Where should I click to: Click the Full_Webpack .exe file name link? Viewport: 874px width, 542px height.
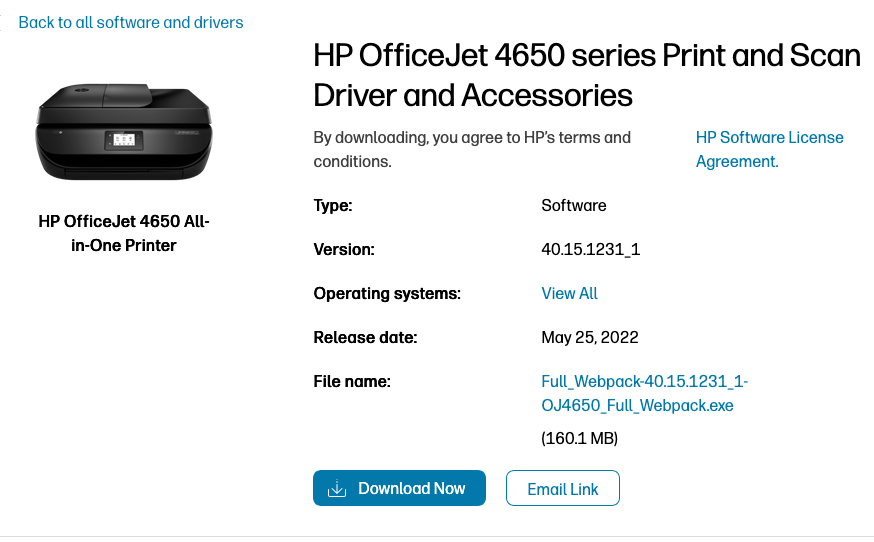(x=644, y=393)
